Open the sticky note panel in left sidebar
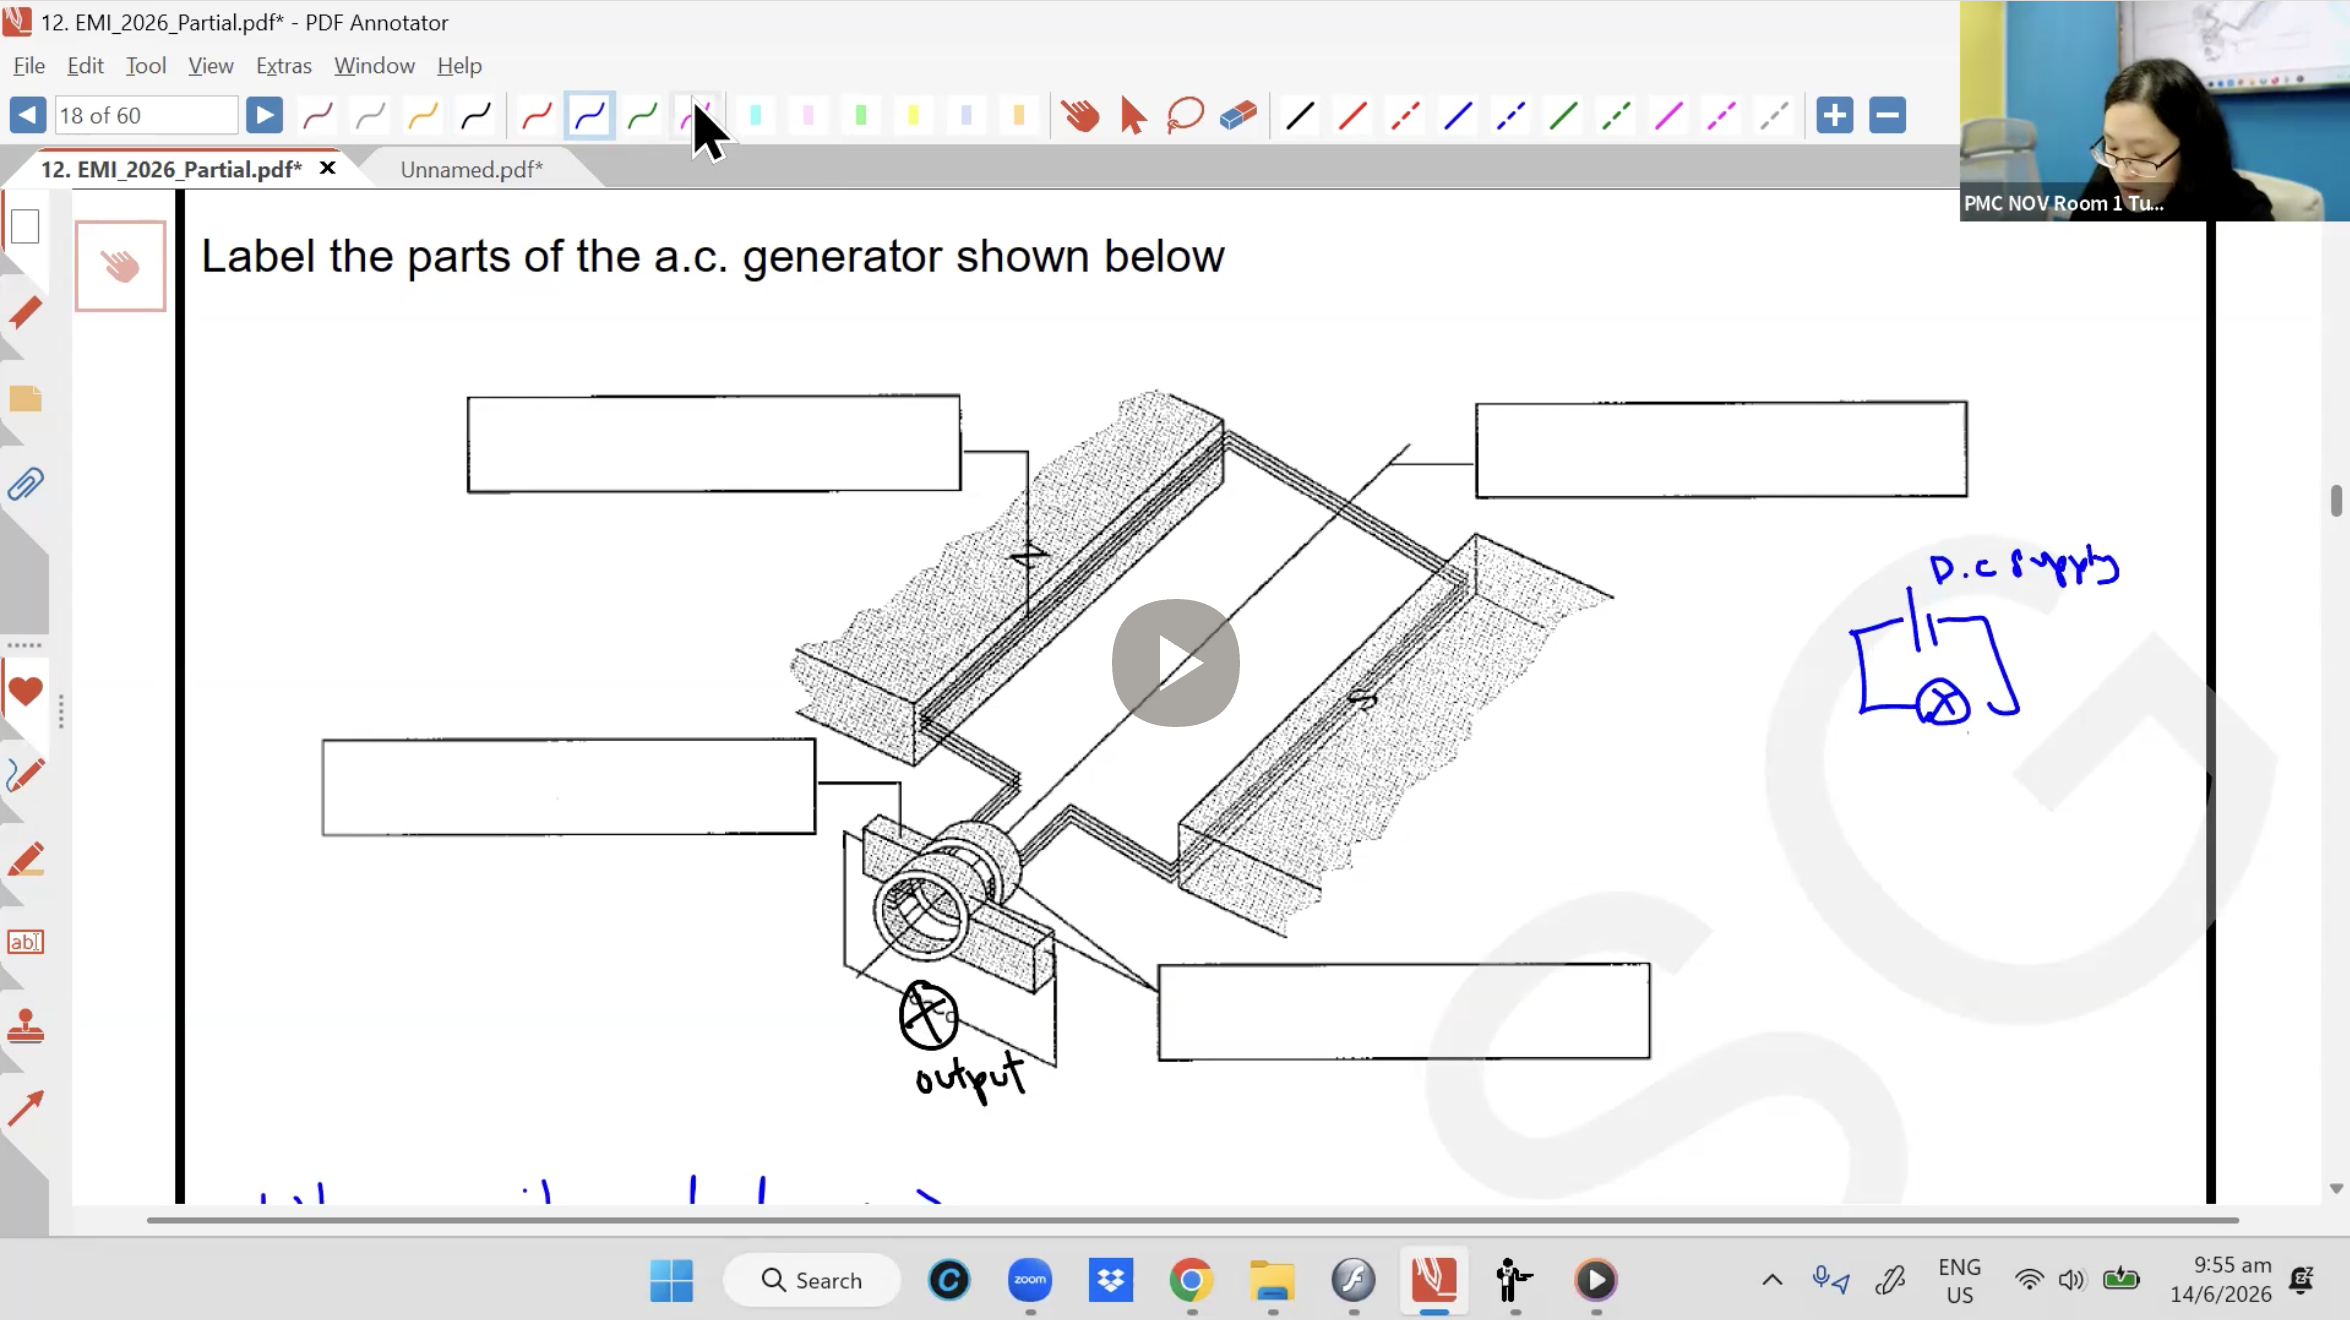 click(25, 399)
